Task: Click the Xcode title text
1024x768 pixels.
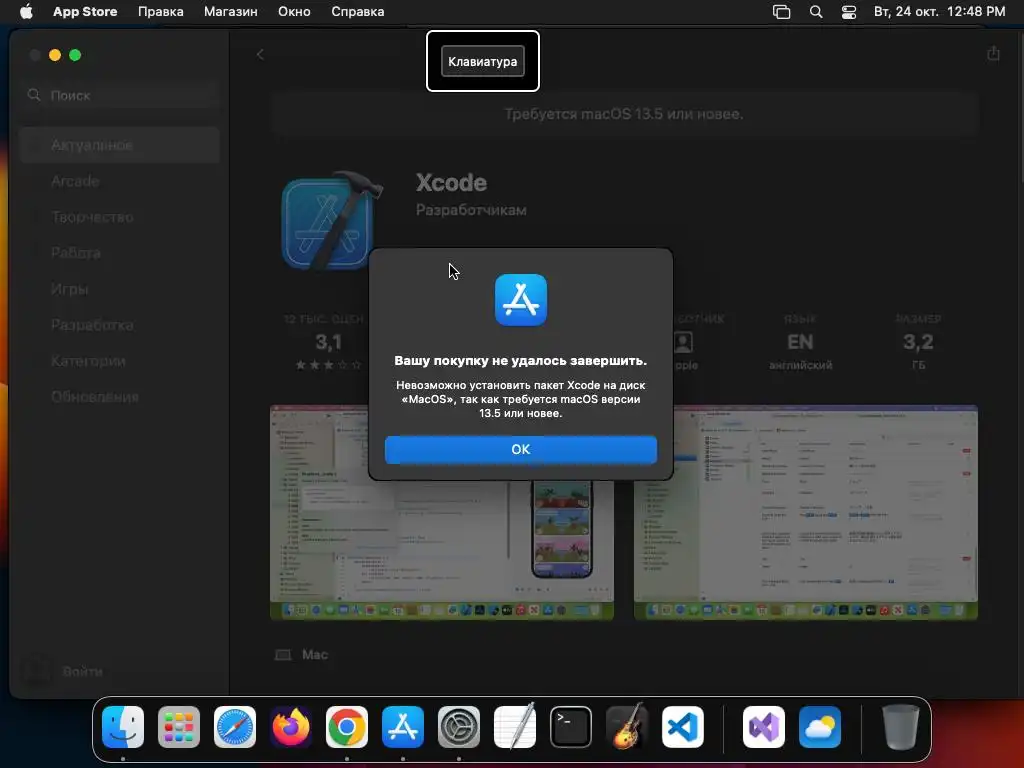Action: (451, 183)
